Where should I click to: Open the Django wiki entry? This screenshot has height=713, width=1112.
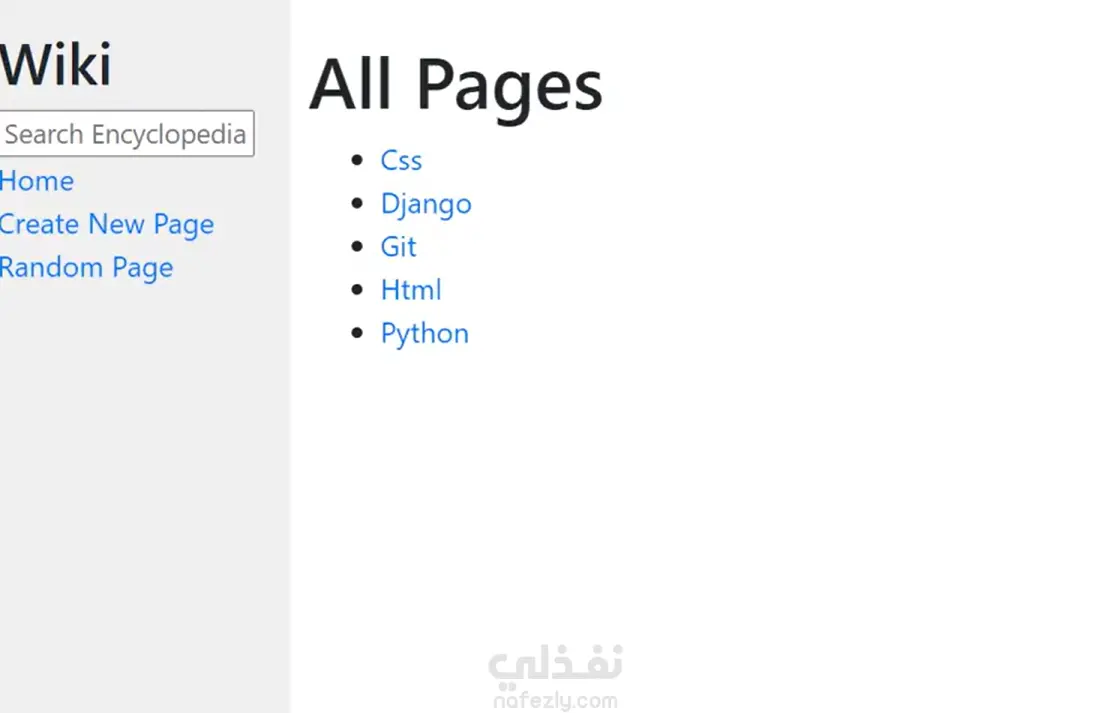pos(426,204)
